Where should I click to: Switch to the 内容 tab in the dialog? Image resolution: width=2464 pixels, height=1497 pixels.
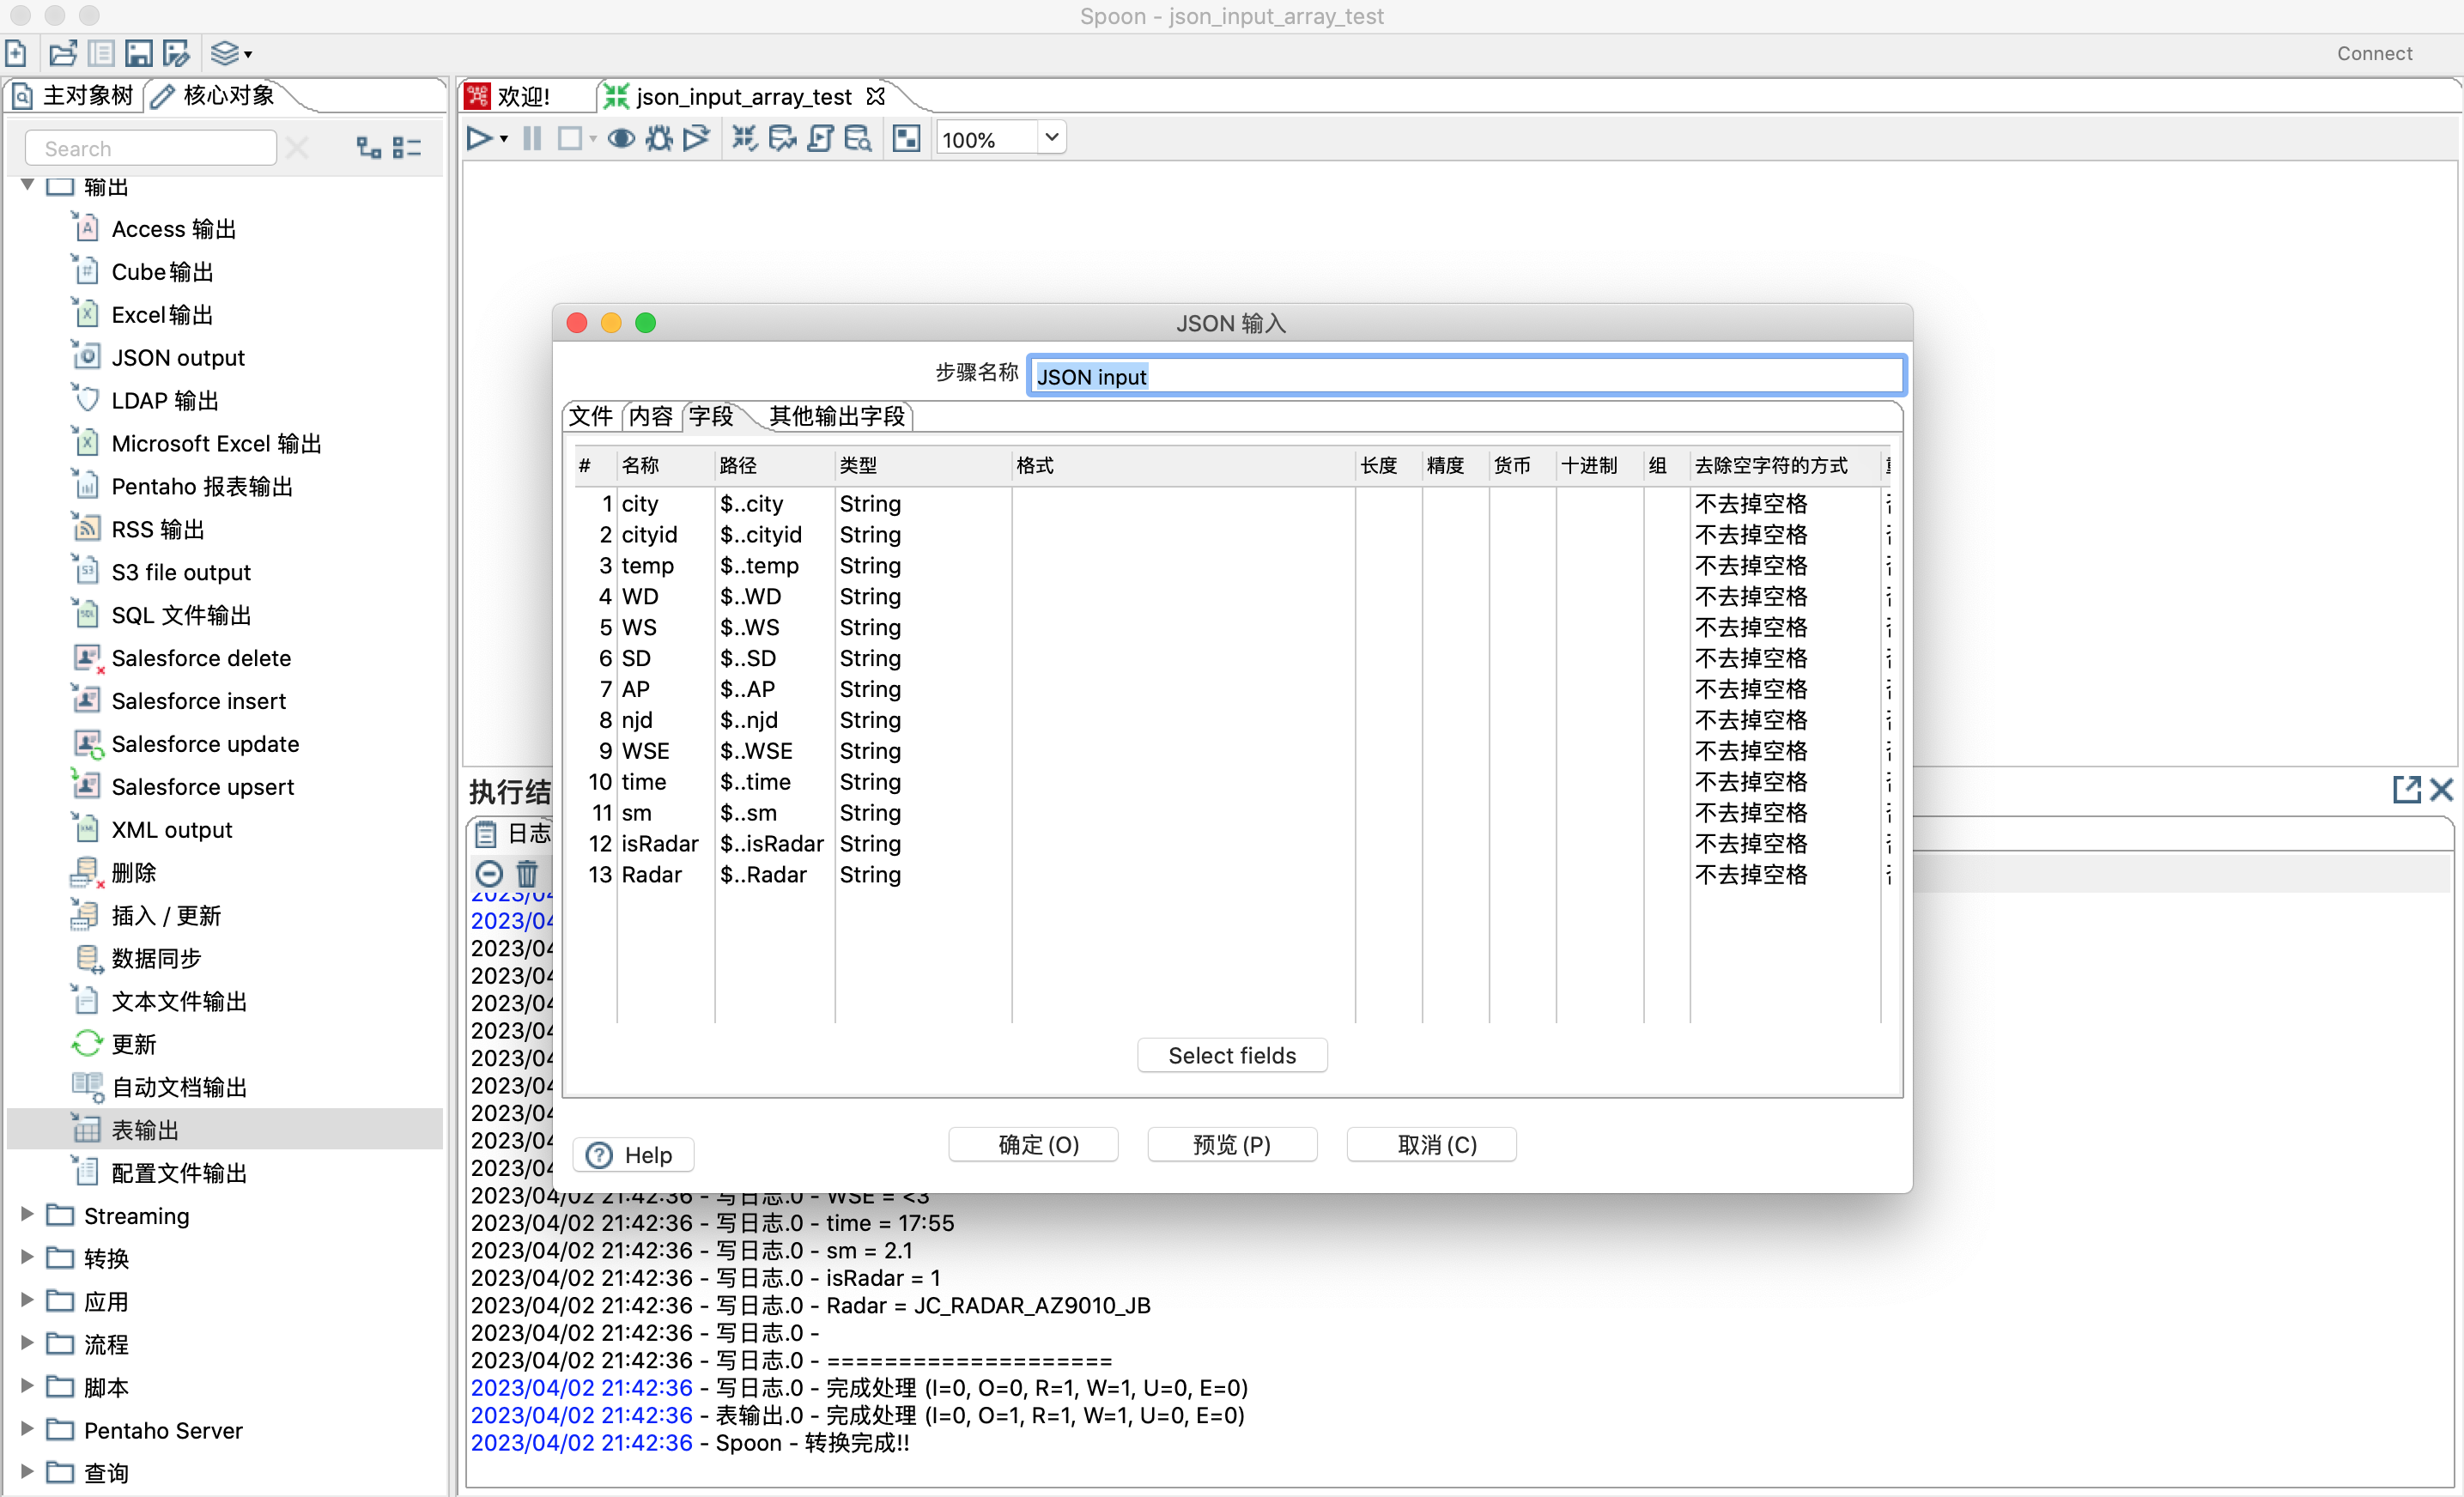[x=651, y=416]
